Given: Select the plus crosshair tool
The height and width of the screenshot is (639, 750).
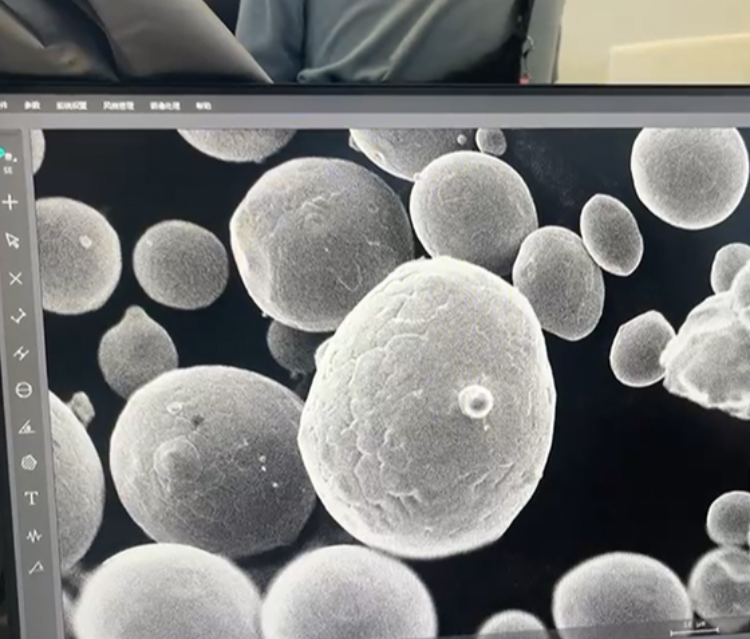Looking at the screenshot, I should click(x=11, y=202).
